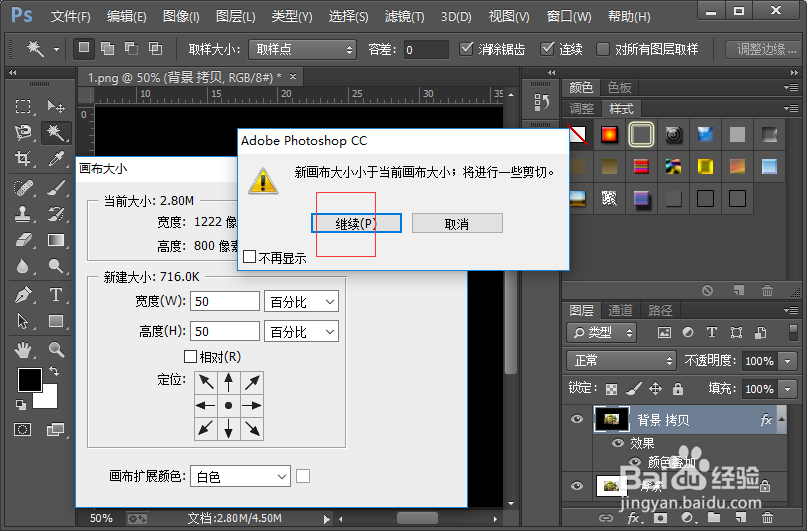Click Intersect with Selection mode icon
Image resolution: width=807 pixels, height=531 pixels.
point(155,49)
